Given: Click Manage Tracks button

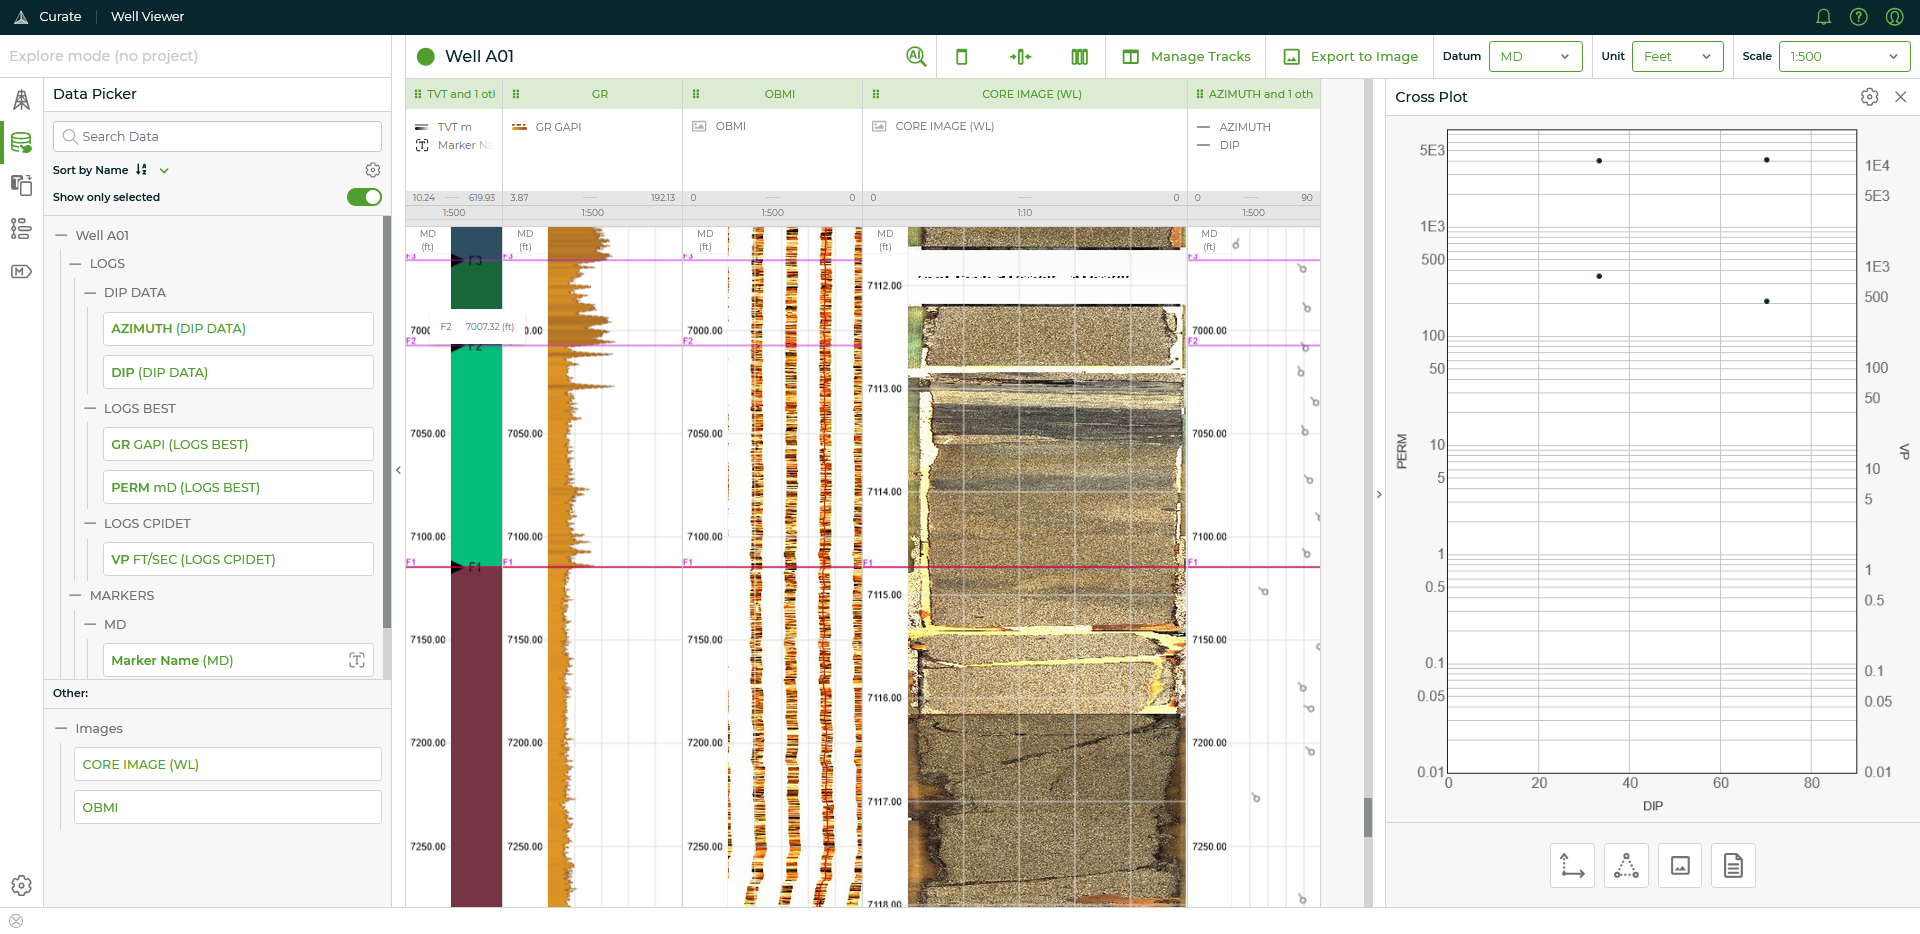Looking at the screenshot, I should [x=1186, y=57].
